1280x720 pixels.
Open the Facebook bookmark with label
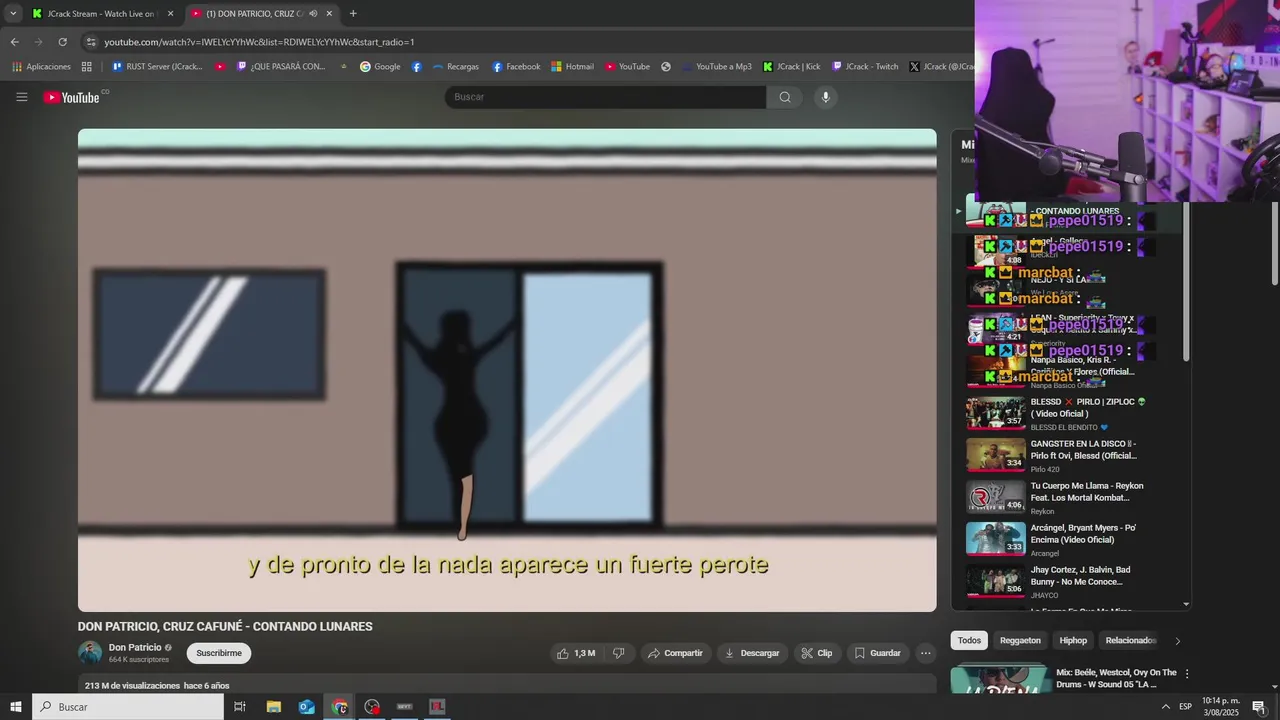click(x=516, y=67)
